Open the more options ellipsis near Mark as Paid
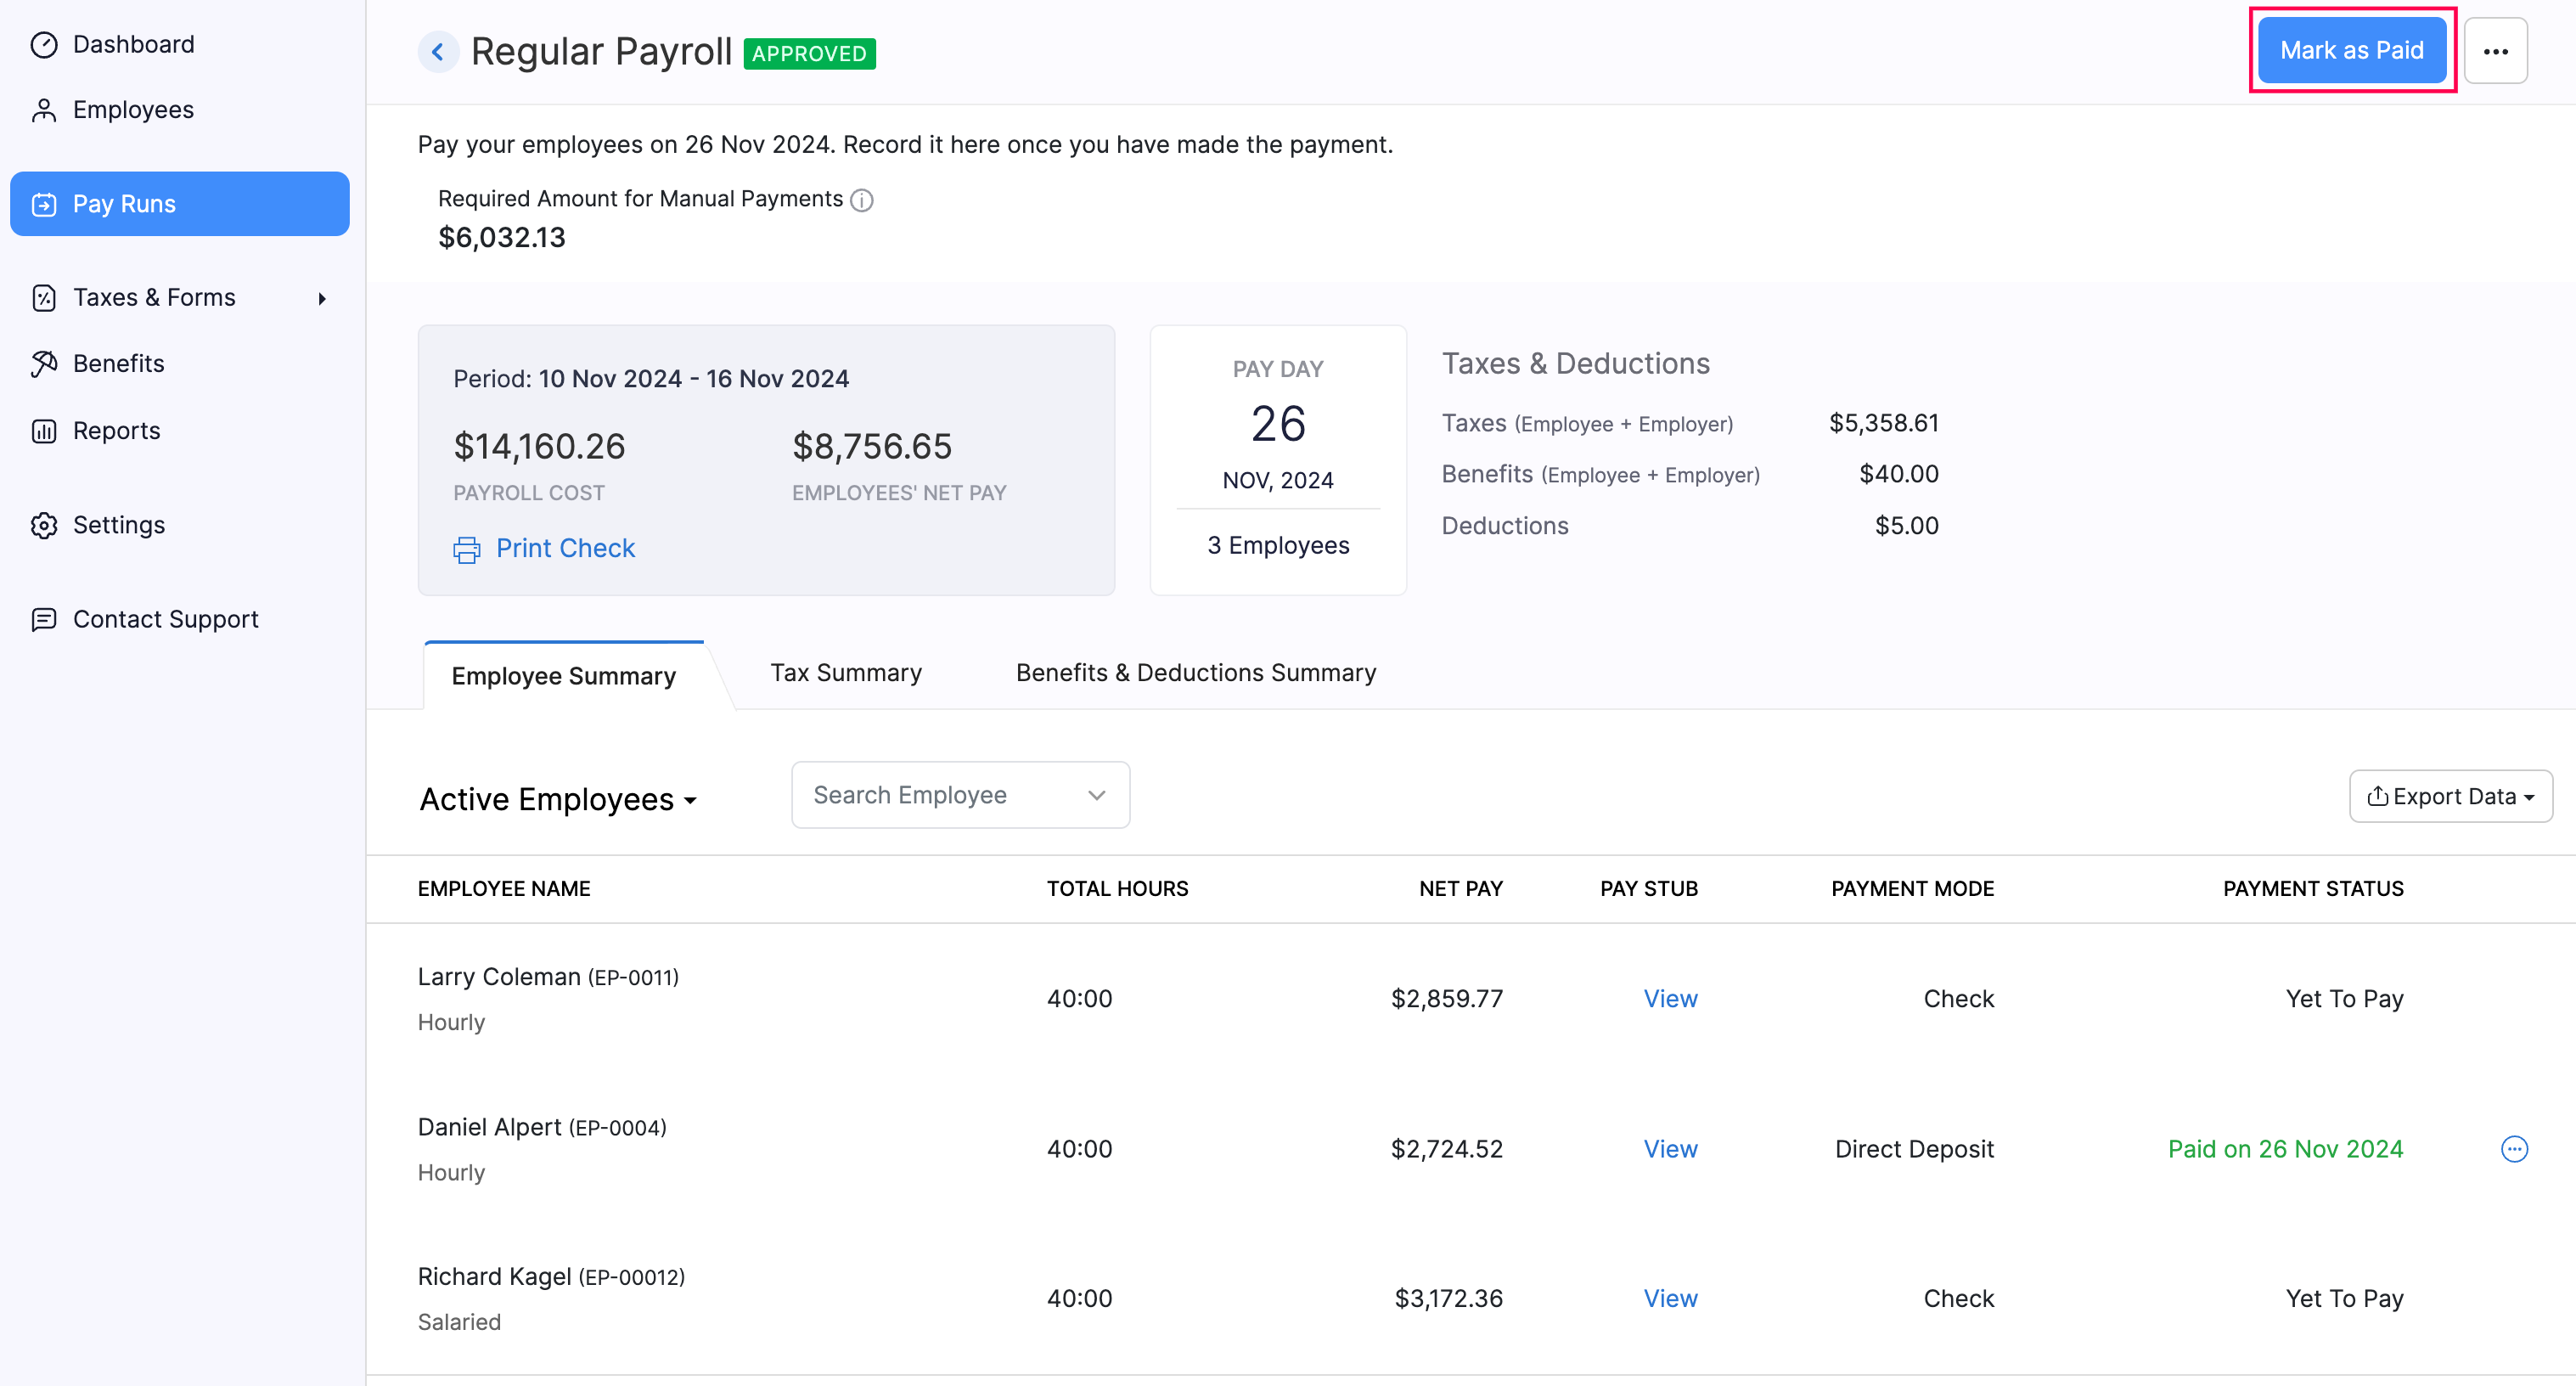 pyautogui.click(x=2497, y=50)
